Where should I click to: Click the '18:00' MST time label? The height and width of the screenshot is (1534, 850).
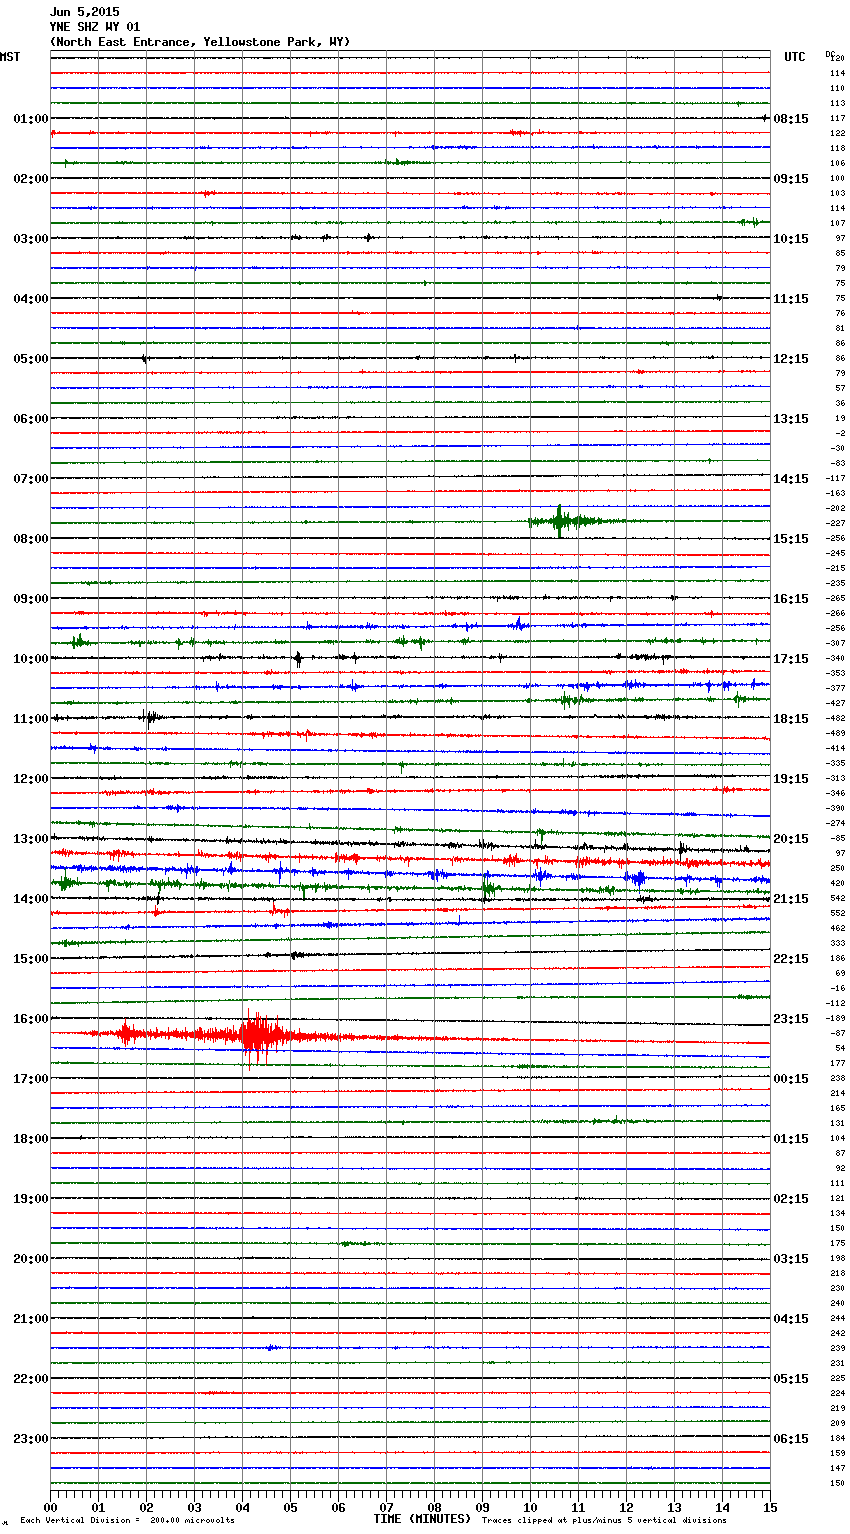click(x=30, y=1139)
